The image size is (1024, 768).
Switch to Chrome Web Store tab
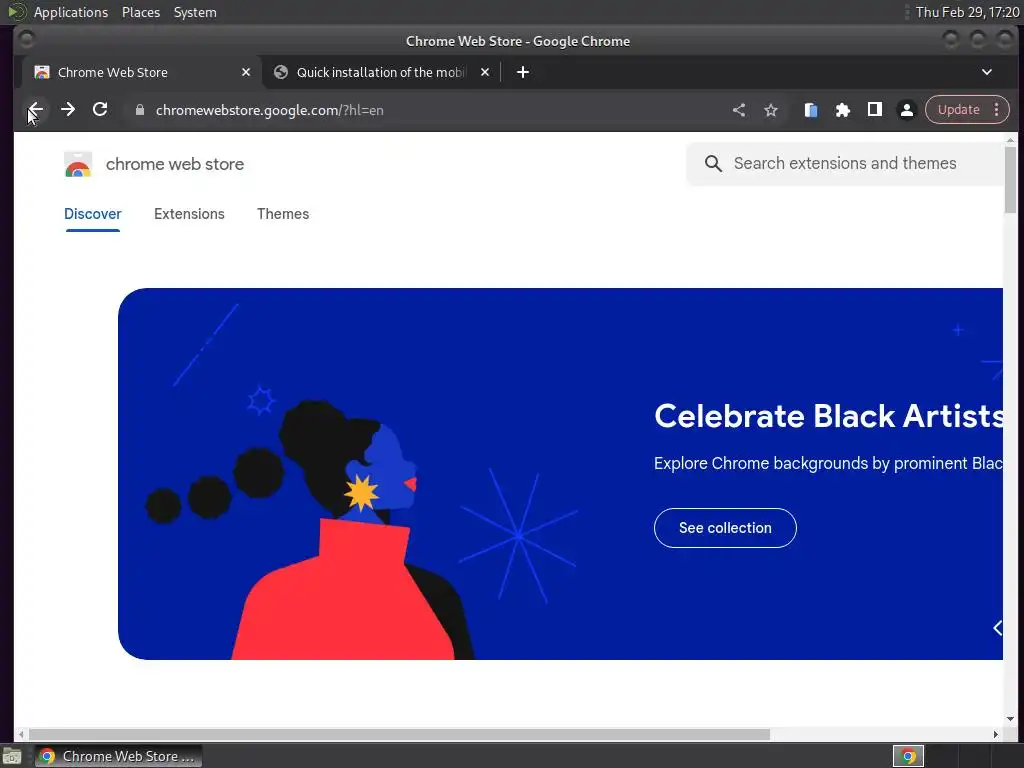click(142, 72)
